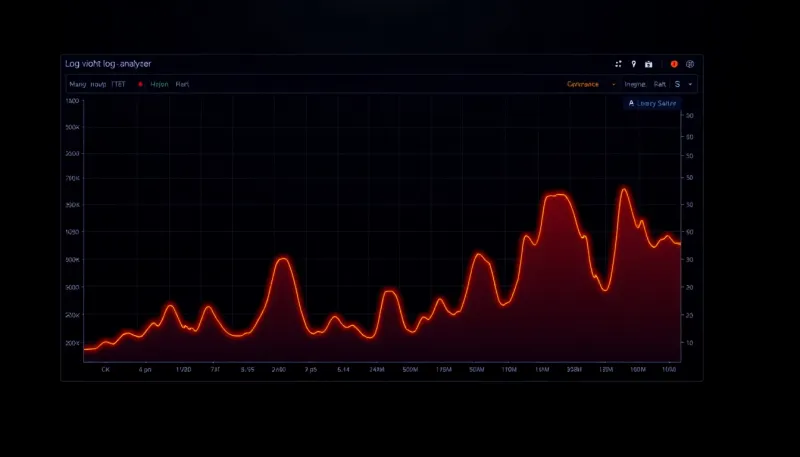
Task: Click the green "Hejon" label
Action: point(159,84)
